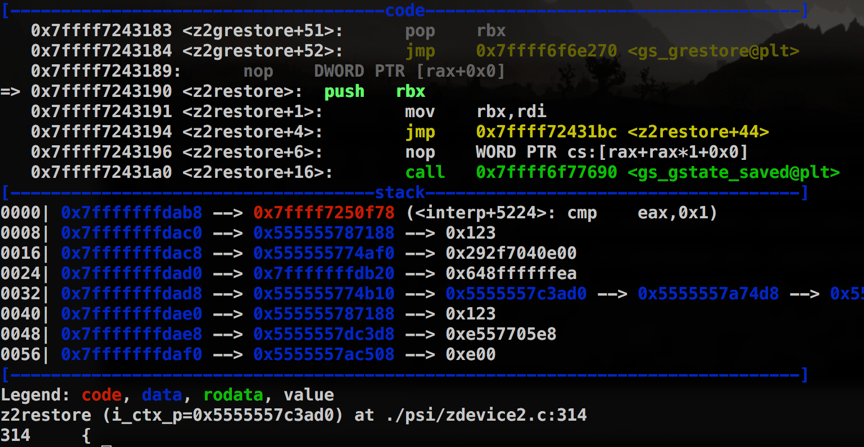Select chained pointer 0x5555557a74d8

click(x=708, y=294)
